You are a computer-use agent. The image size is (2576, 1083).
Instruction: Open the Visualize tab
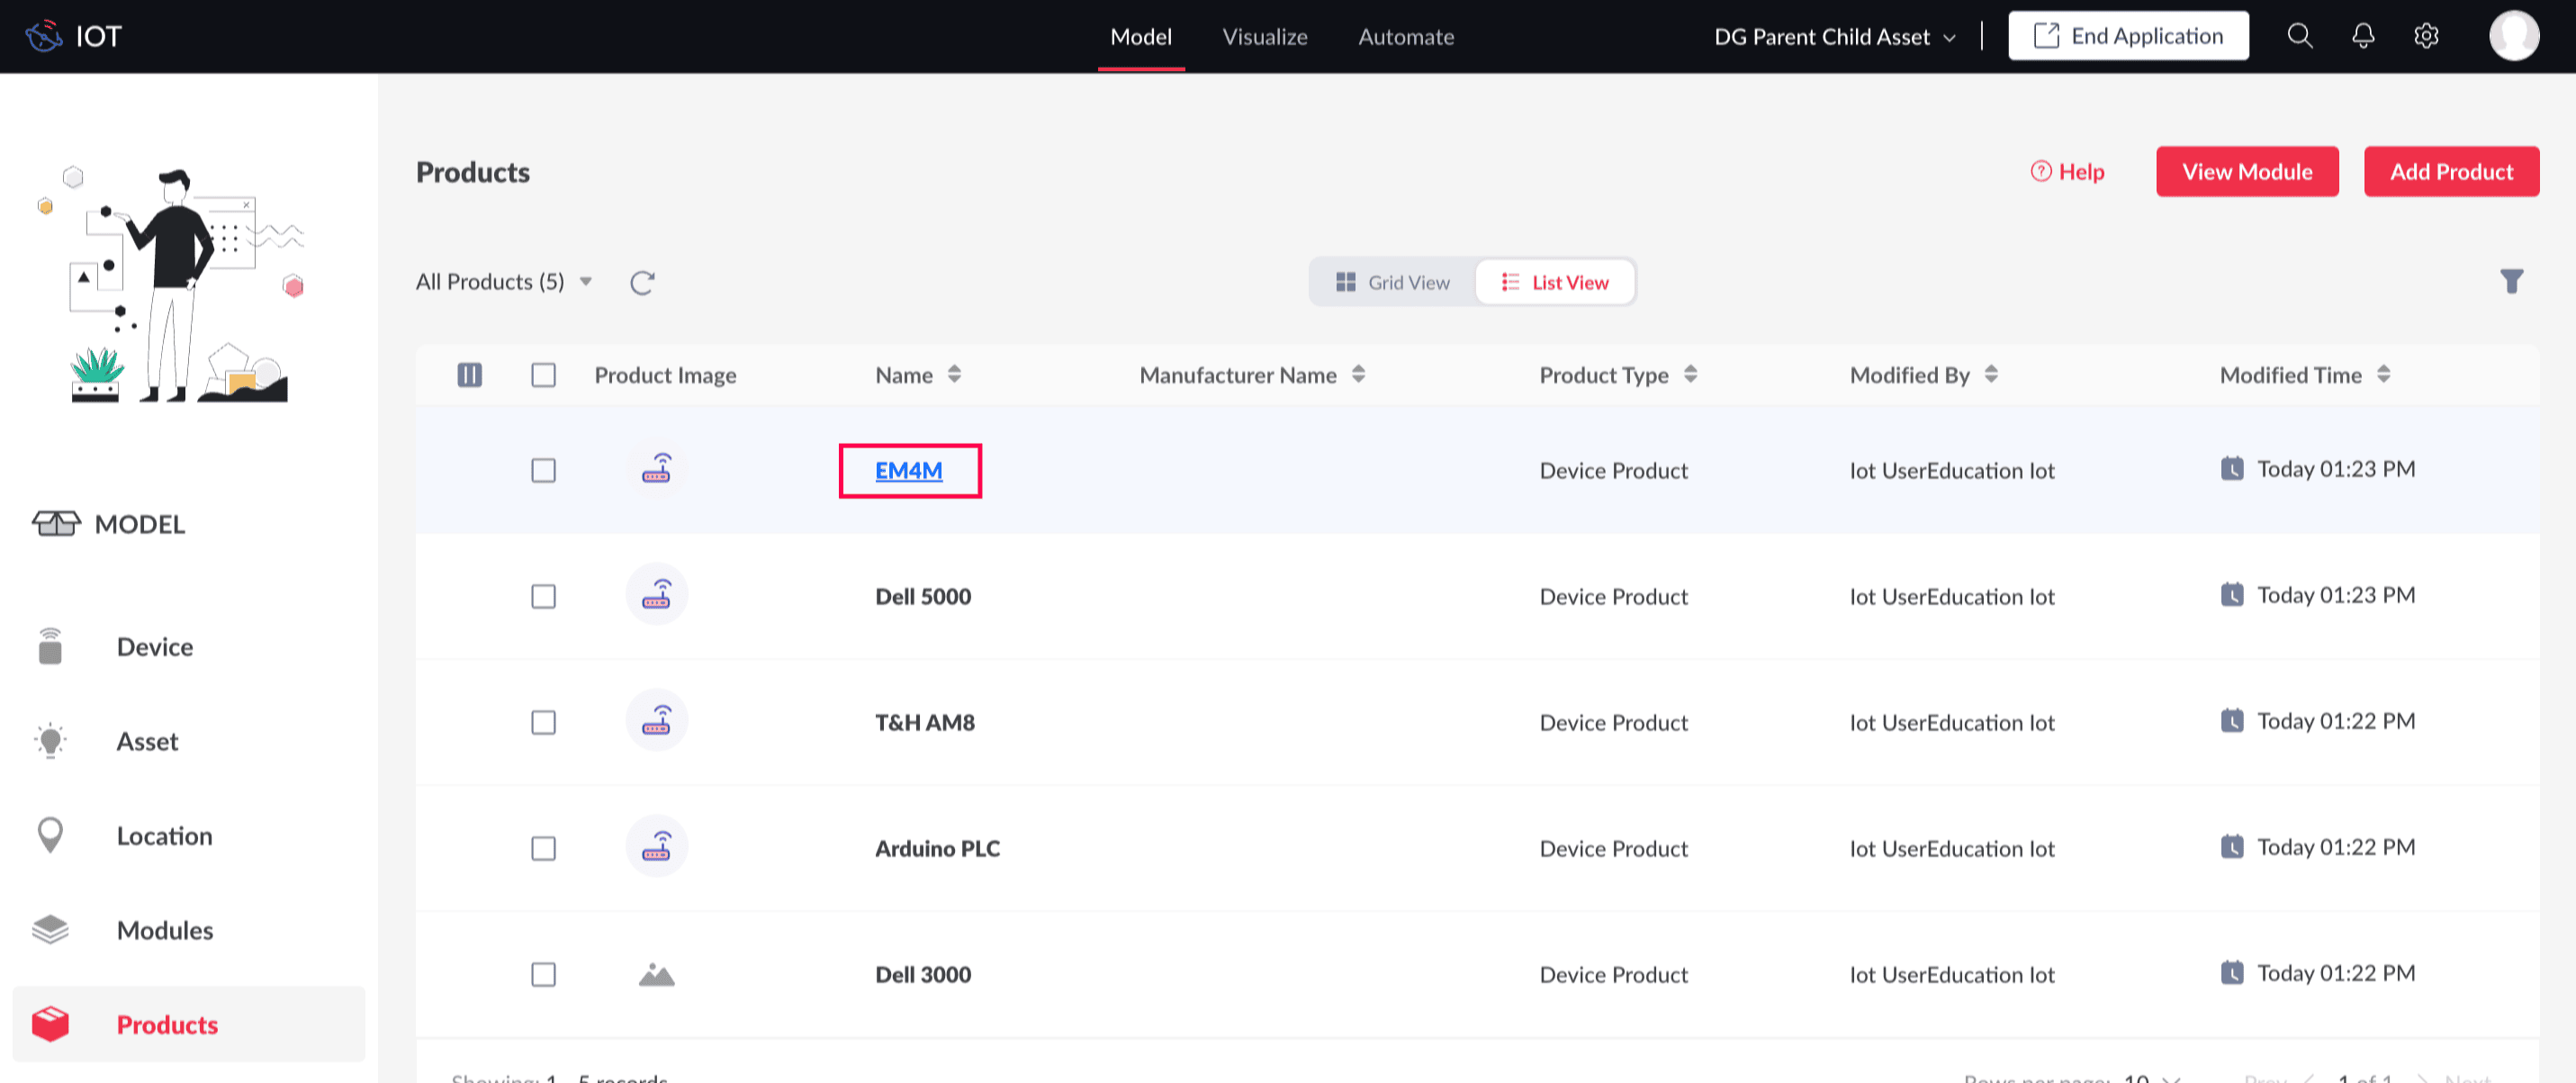click(1264, 37)
